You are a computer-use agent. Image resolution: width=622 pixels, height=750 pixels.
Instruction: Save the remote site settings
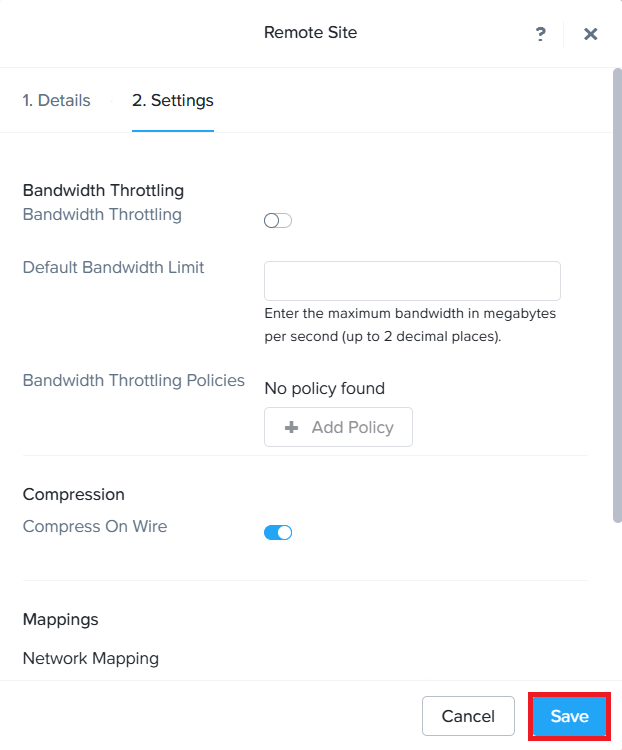tap(569, 716)
